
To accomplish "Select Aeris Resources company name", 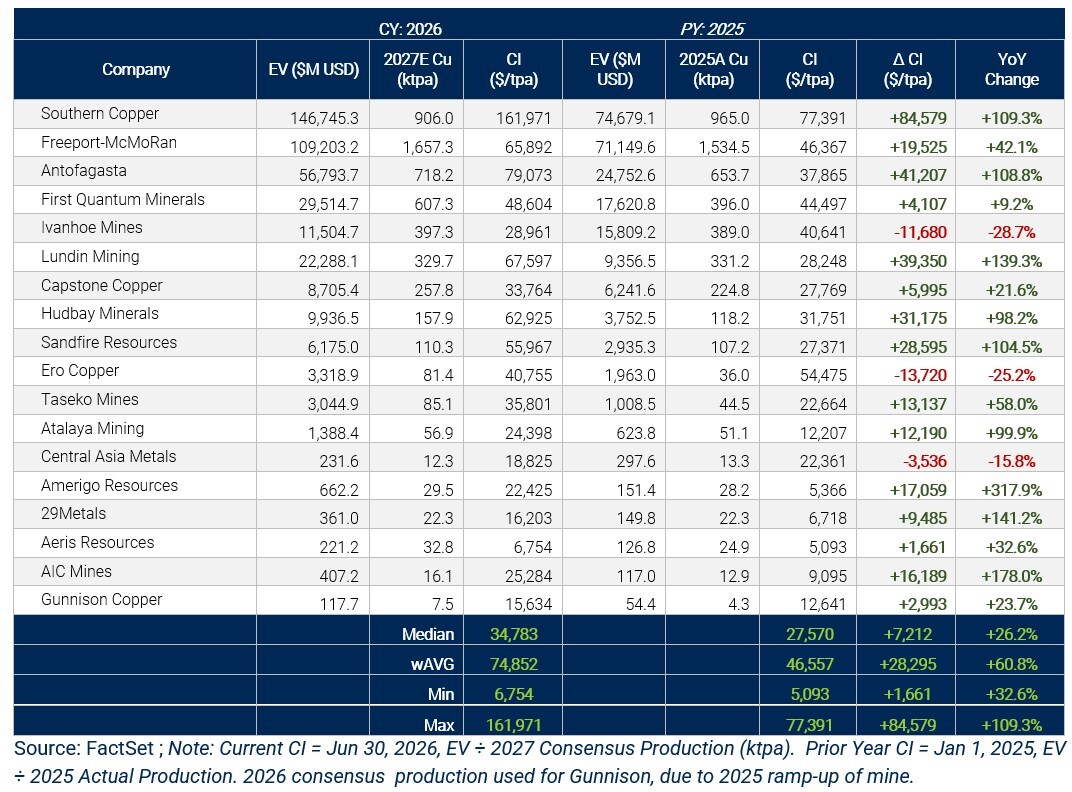I will coord(98,542).
